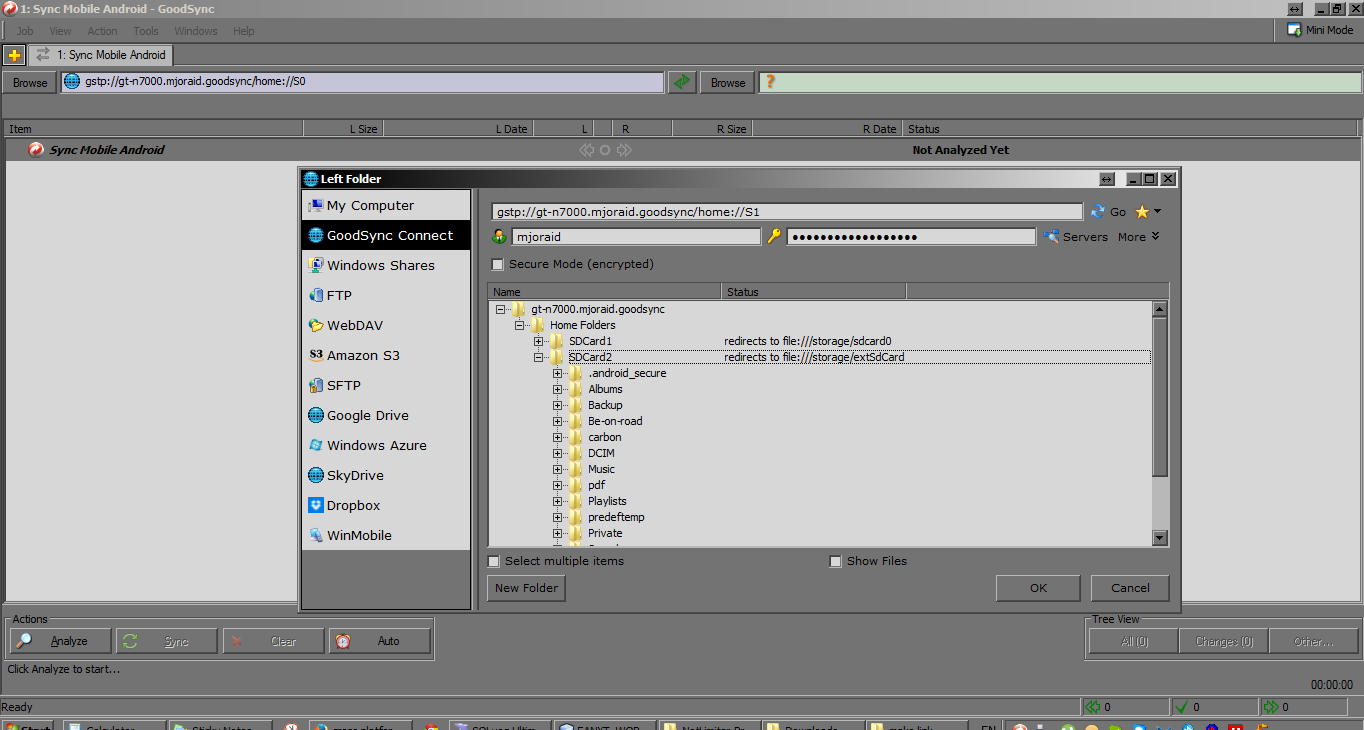This screenshot has height=730, width=1364.
Task: Click the green check counter in status bar
Action: (x=1180, y=707)
